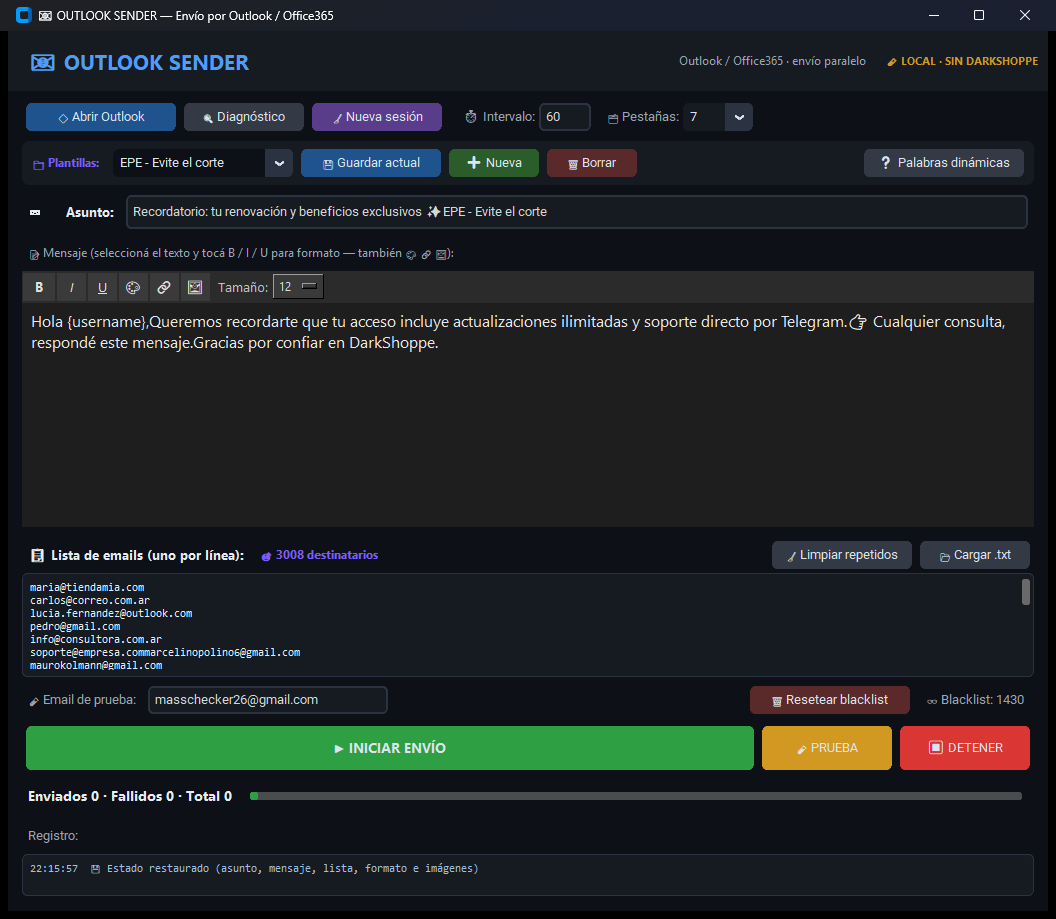Focus the Intervalo field showing 60
The width and height of the screenshot is (1056, 919).
tap(564, 117)
